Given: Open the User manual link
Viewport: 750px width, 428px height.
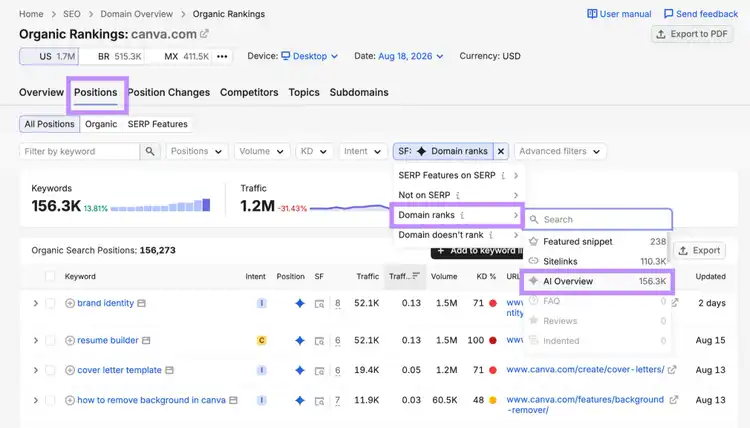Looking at the screenshot, I should coord(619,14).
